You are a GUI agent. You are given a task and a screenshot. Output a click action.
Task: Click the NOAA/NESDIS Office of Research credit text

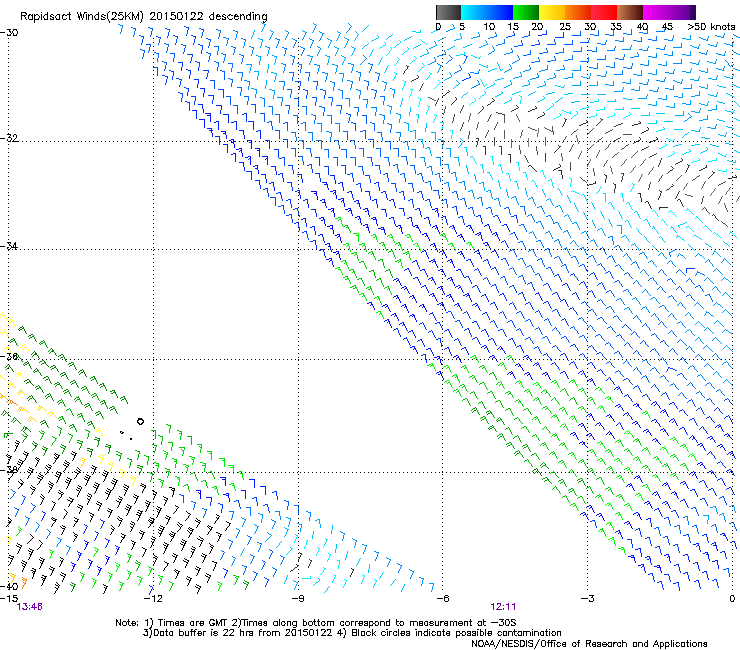pyautogui.click(x=589, y=644)
